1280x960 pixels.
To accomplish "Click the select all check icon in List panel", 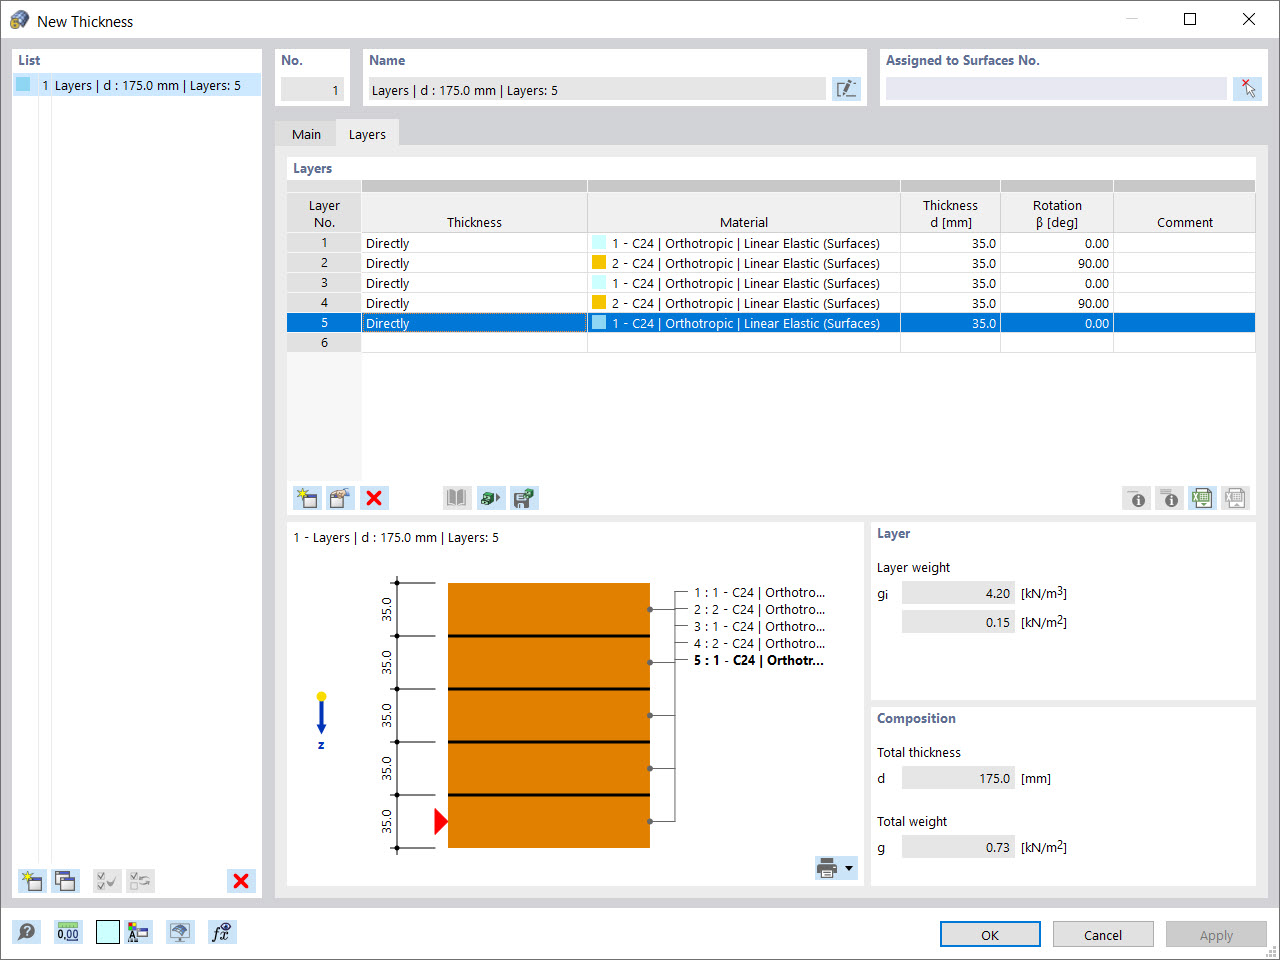I will coord(107,881).
